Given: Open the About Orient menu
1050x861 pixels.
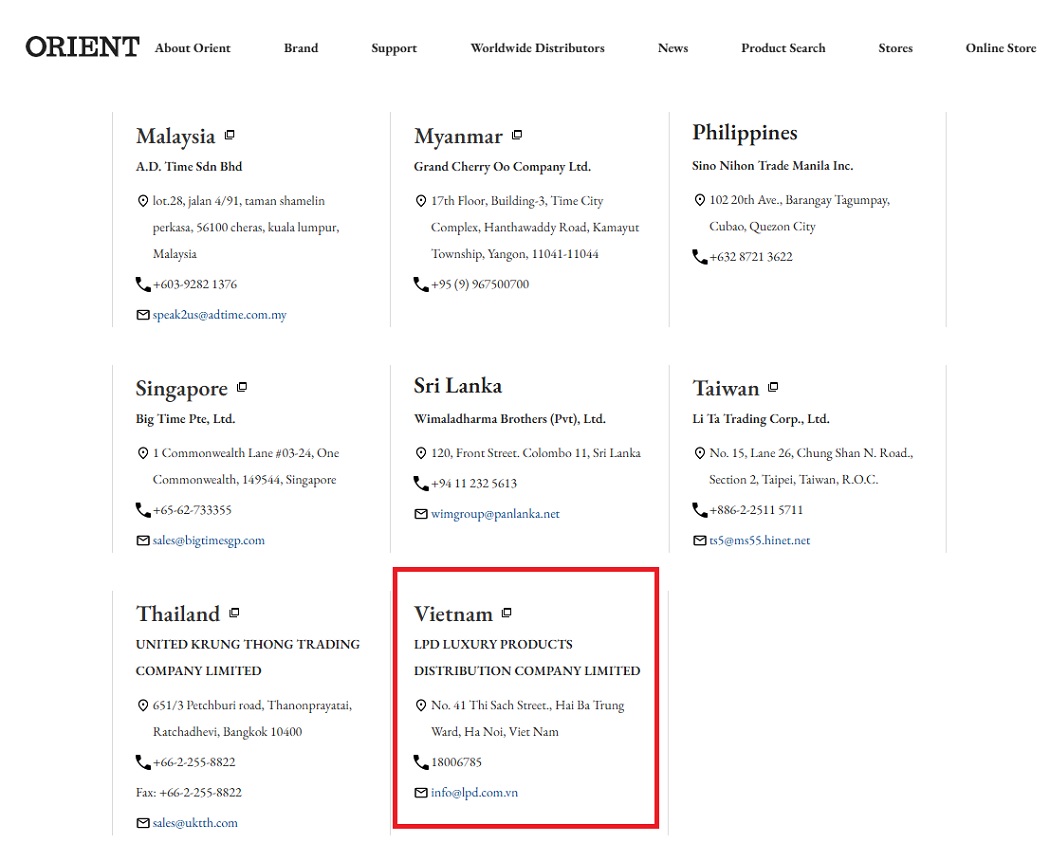Looking at the screenshot, I should click(192, 48).
